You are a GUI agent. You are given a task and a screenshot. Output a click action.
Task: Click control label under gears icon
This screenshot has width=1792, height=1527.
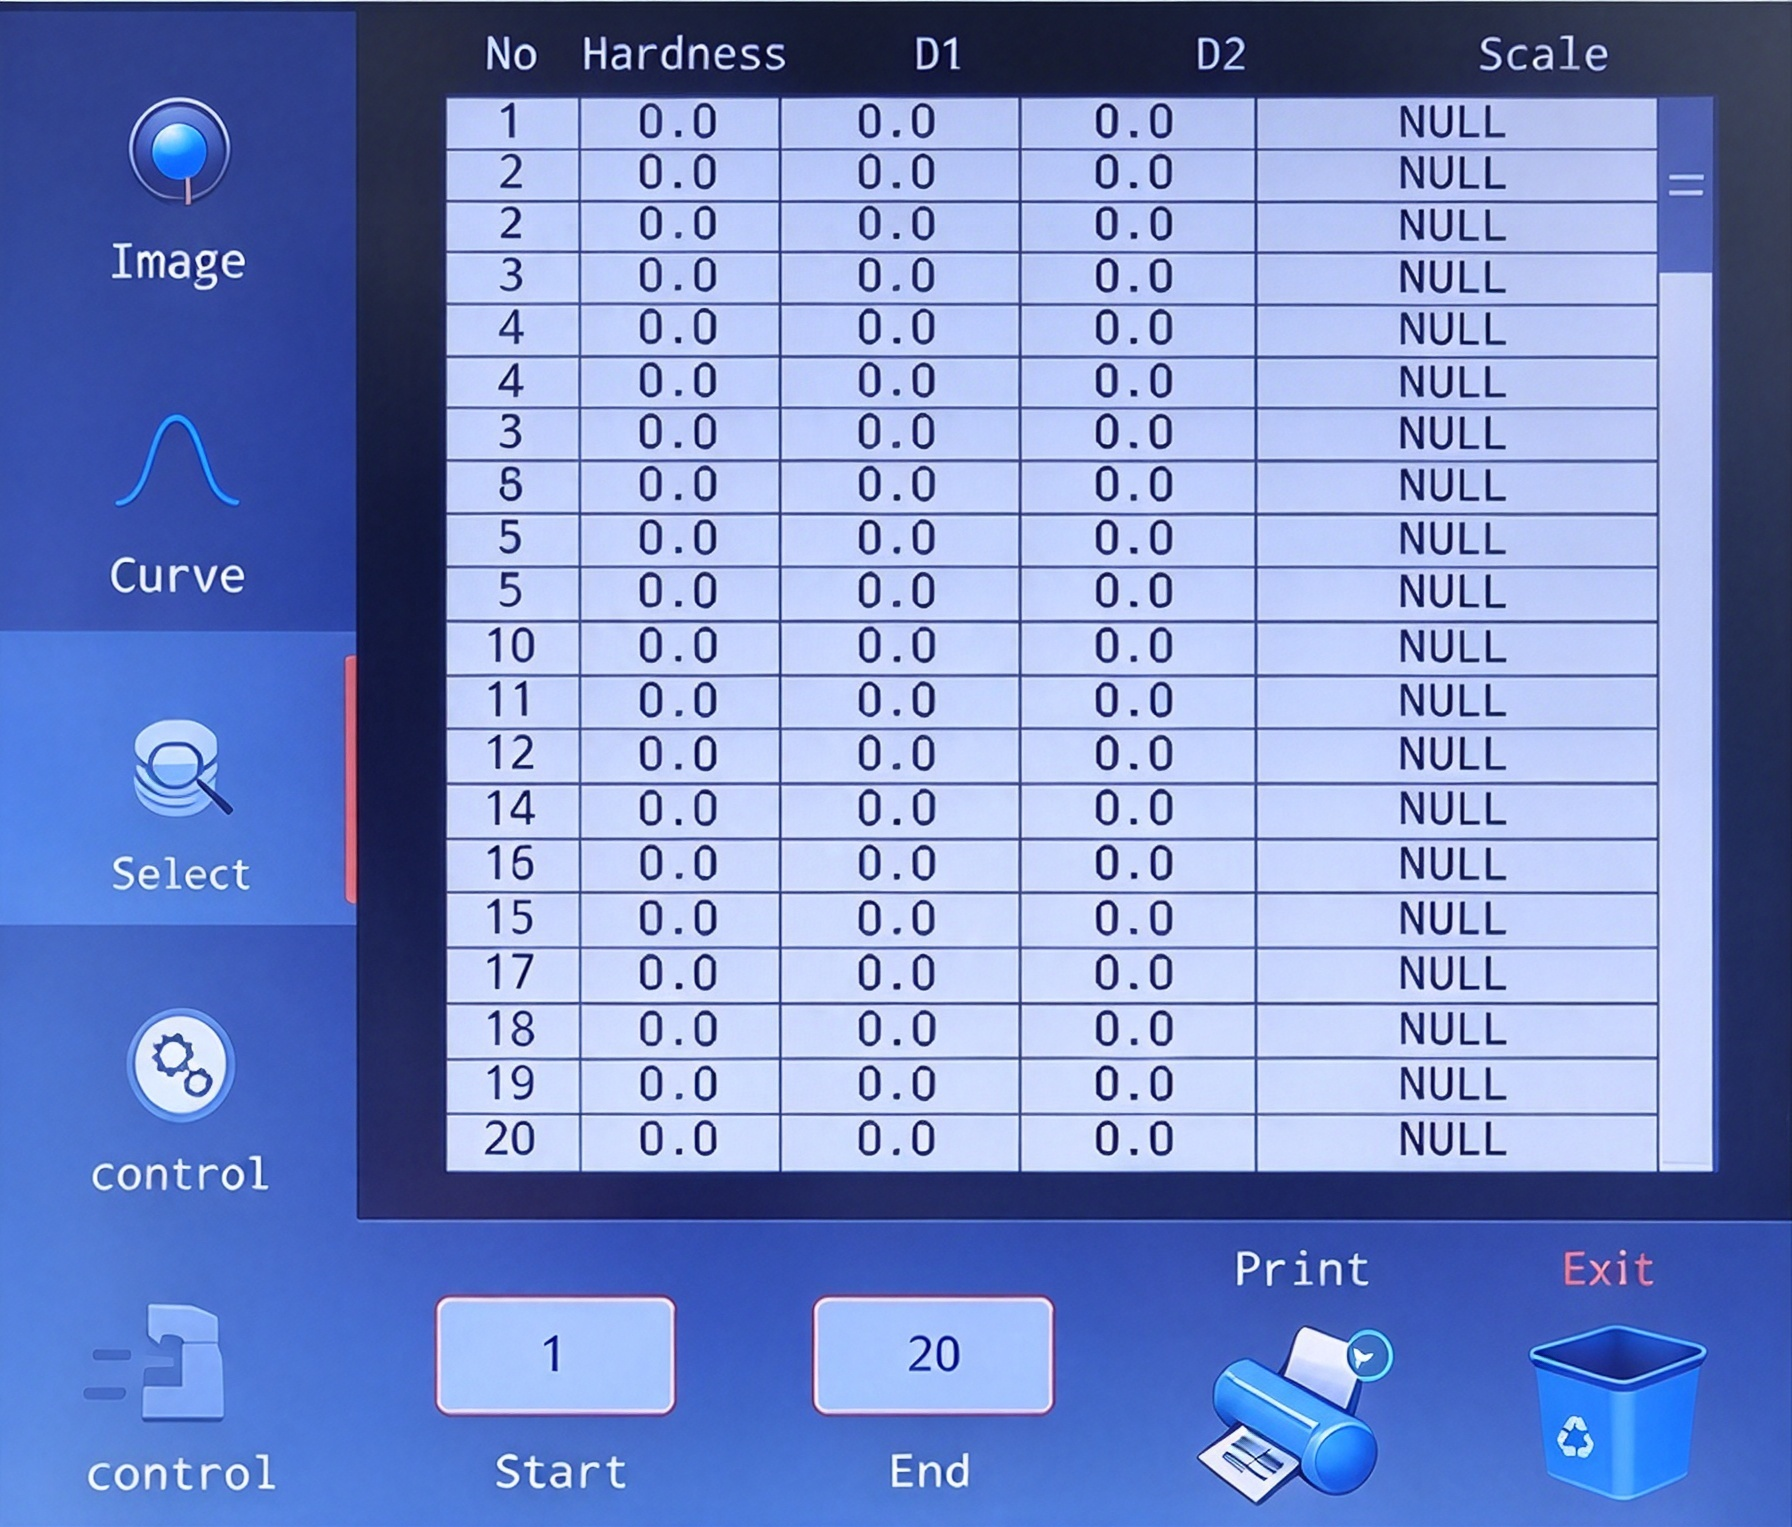(x=180, y=1174)
